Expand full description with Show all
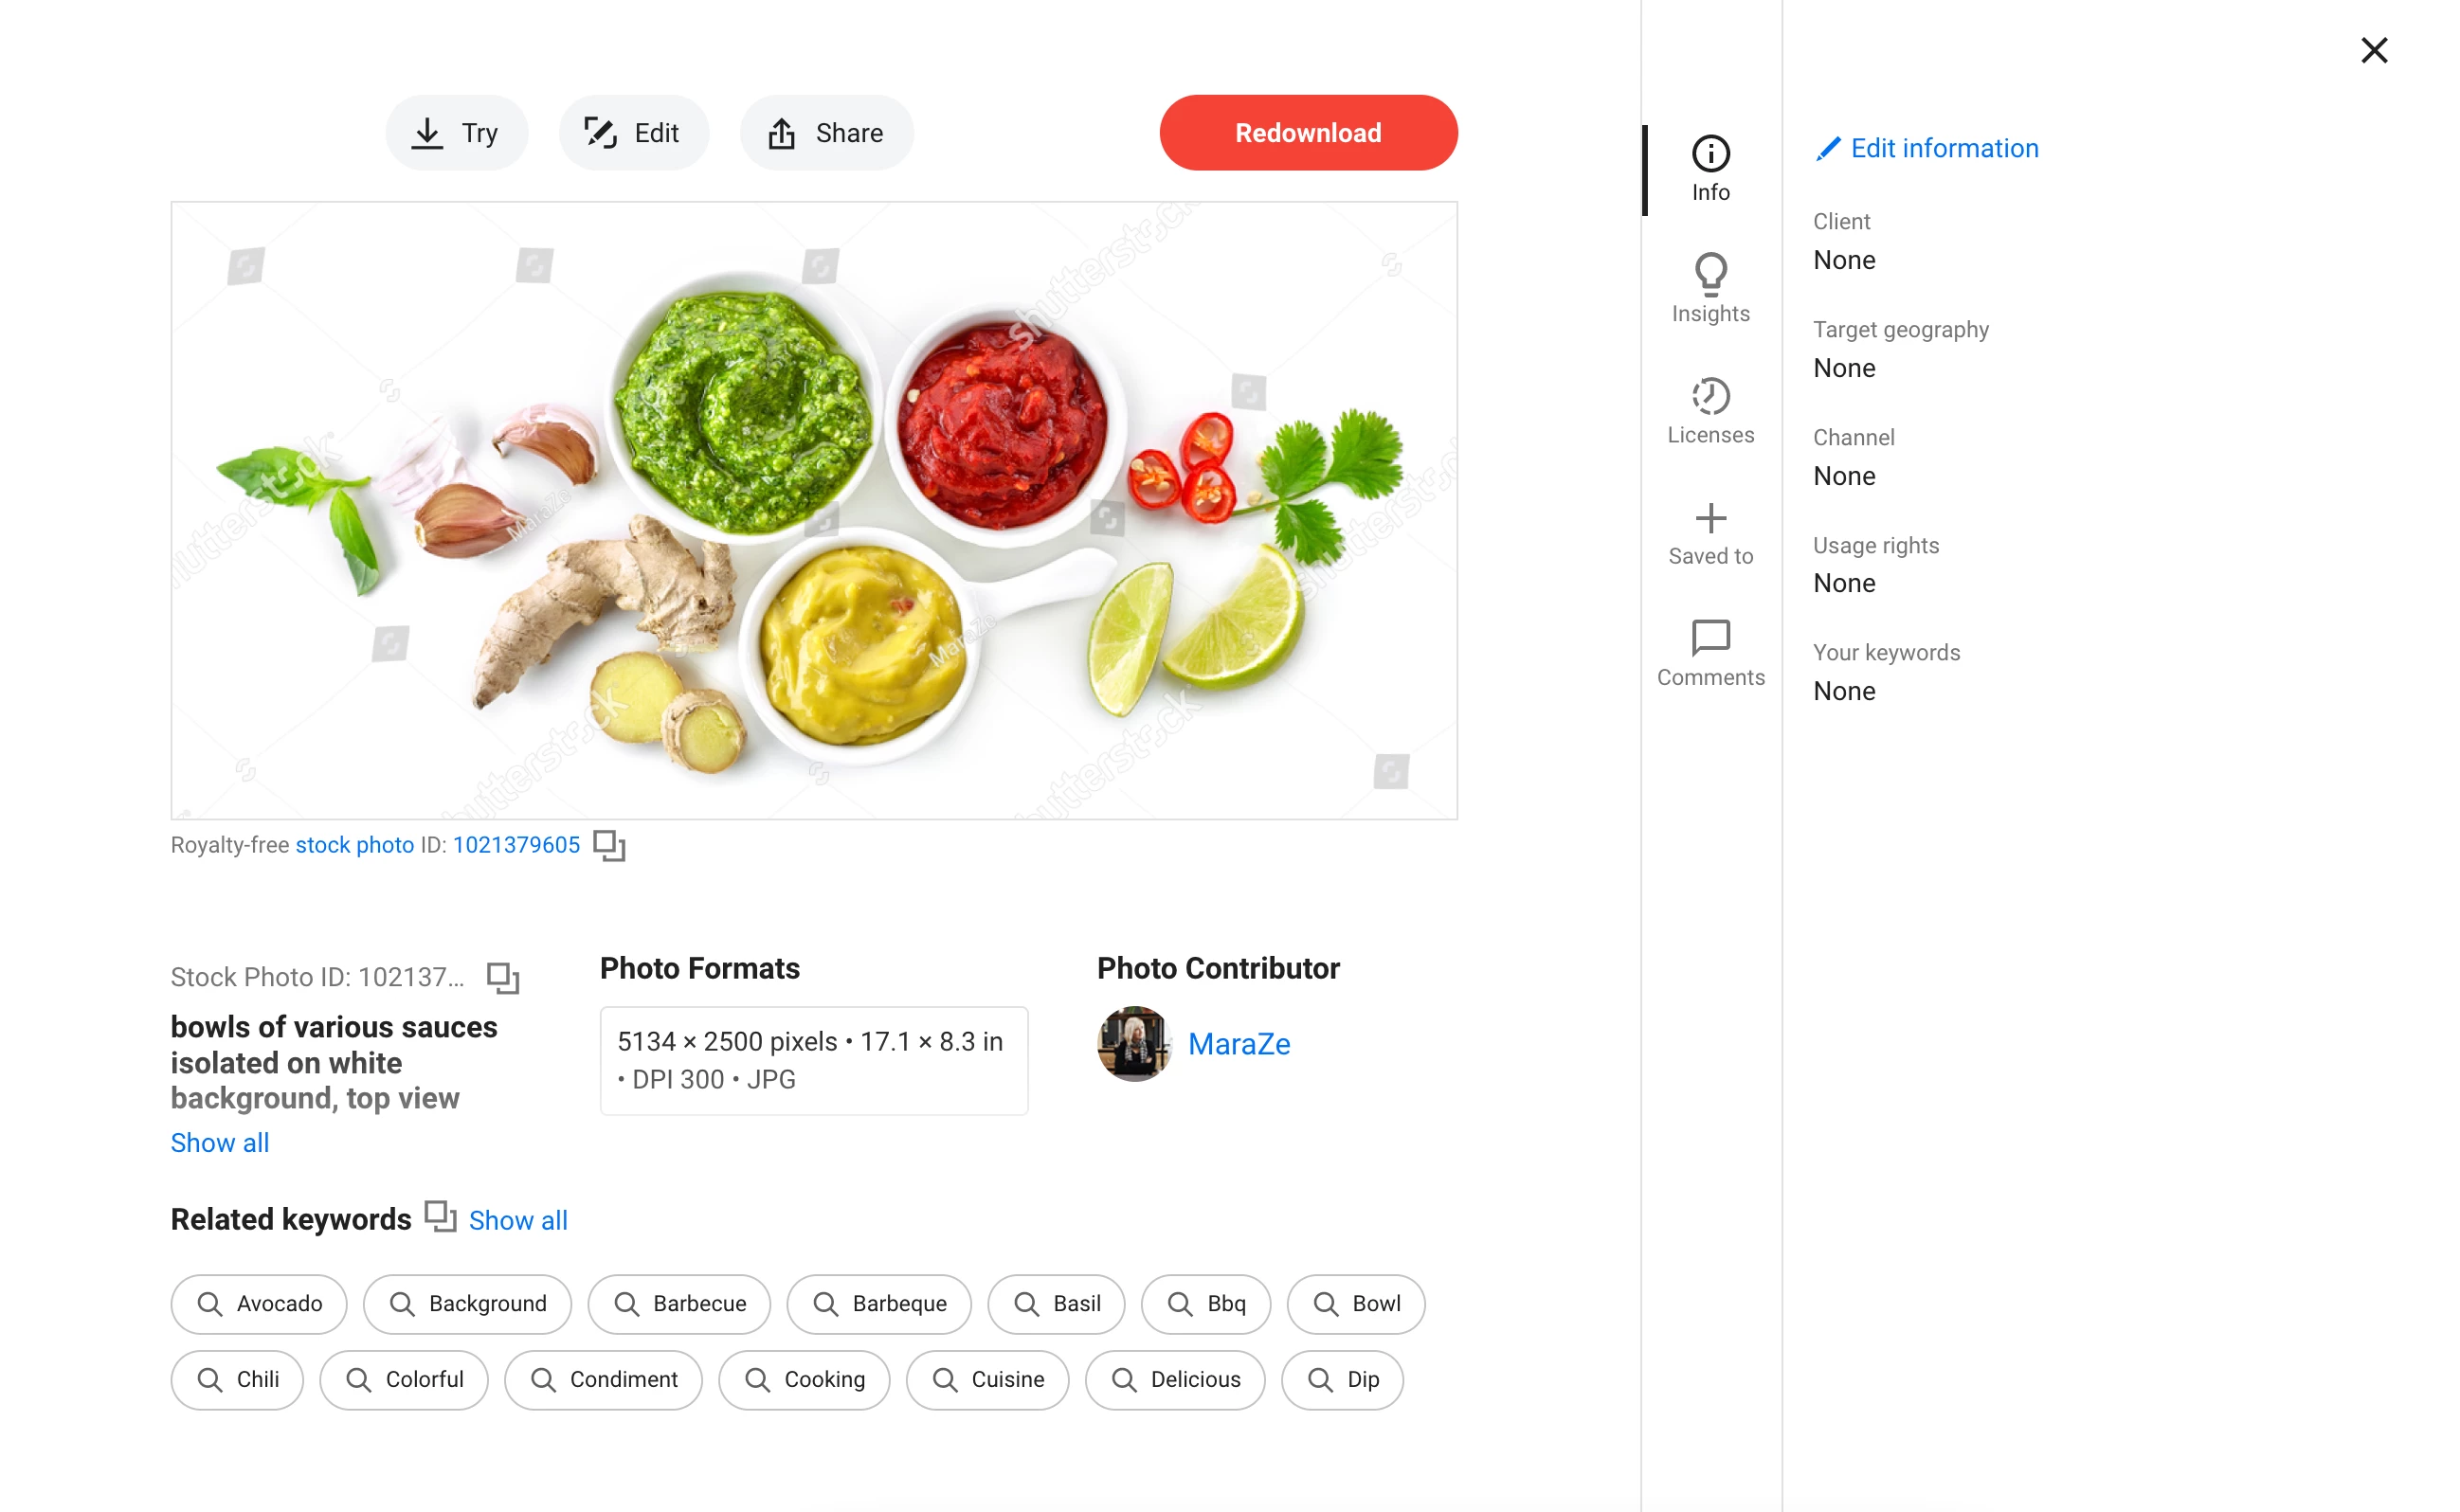Screen dimensions: 2460x1512 [x=219, y=1142]
